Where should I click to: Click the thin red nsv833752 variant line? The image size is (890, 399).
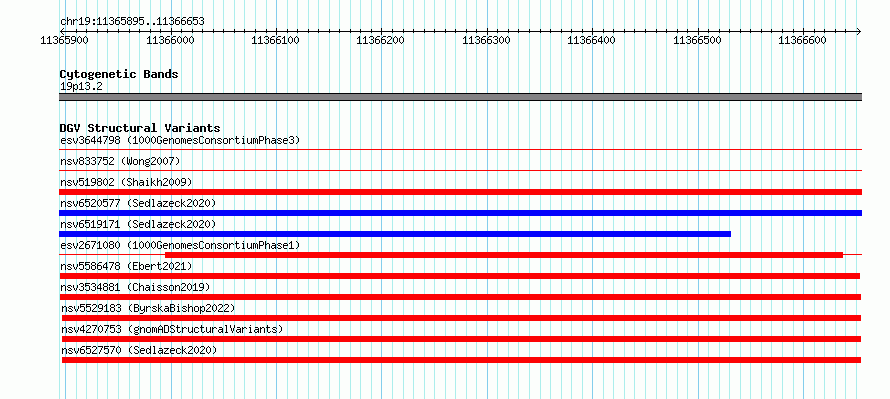(460, 170)
